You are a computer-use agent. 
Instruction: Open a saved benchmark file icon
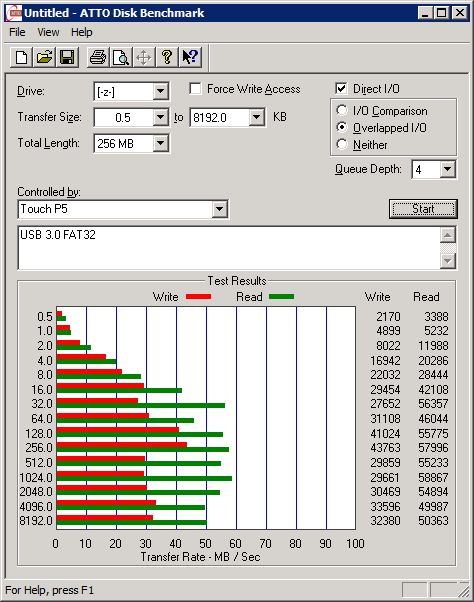tap(44, 58)
